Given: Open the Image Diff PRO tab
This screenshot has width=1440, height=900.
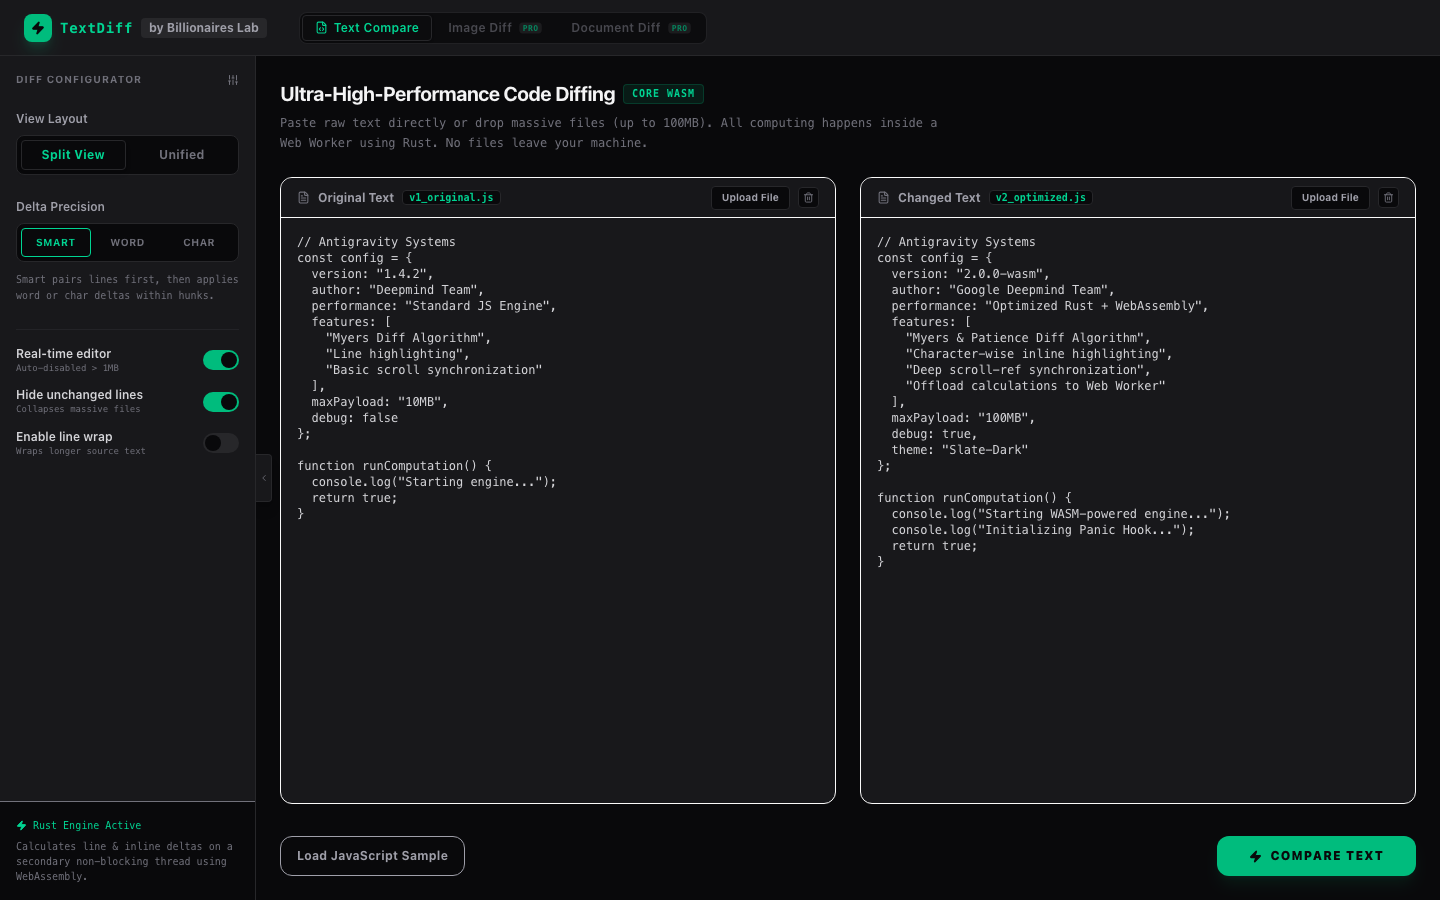Looking at the screenshot, I should click(x=494, y=28).
